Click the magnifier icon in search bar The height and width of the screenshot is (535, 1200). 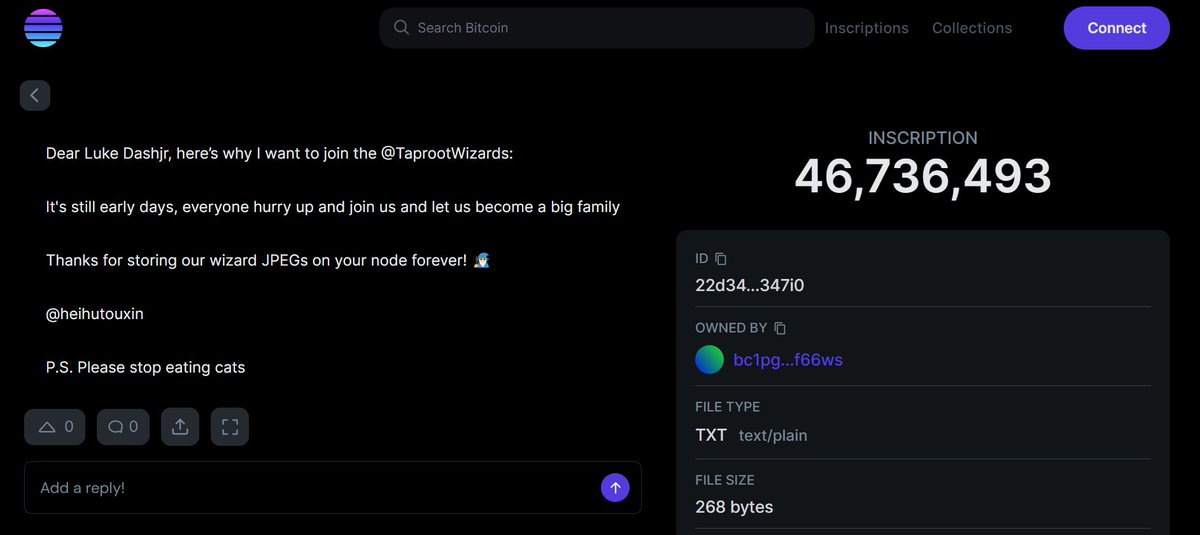[401, 28]
